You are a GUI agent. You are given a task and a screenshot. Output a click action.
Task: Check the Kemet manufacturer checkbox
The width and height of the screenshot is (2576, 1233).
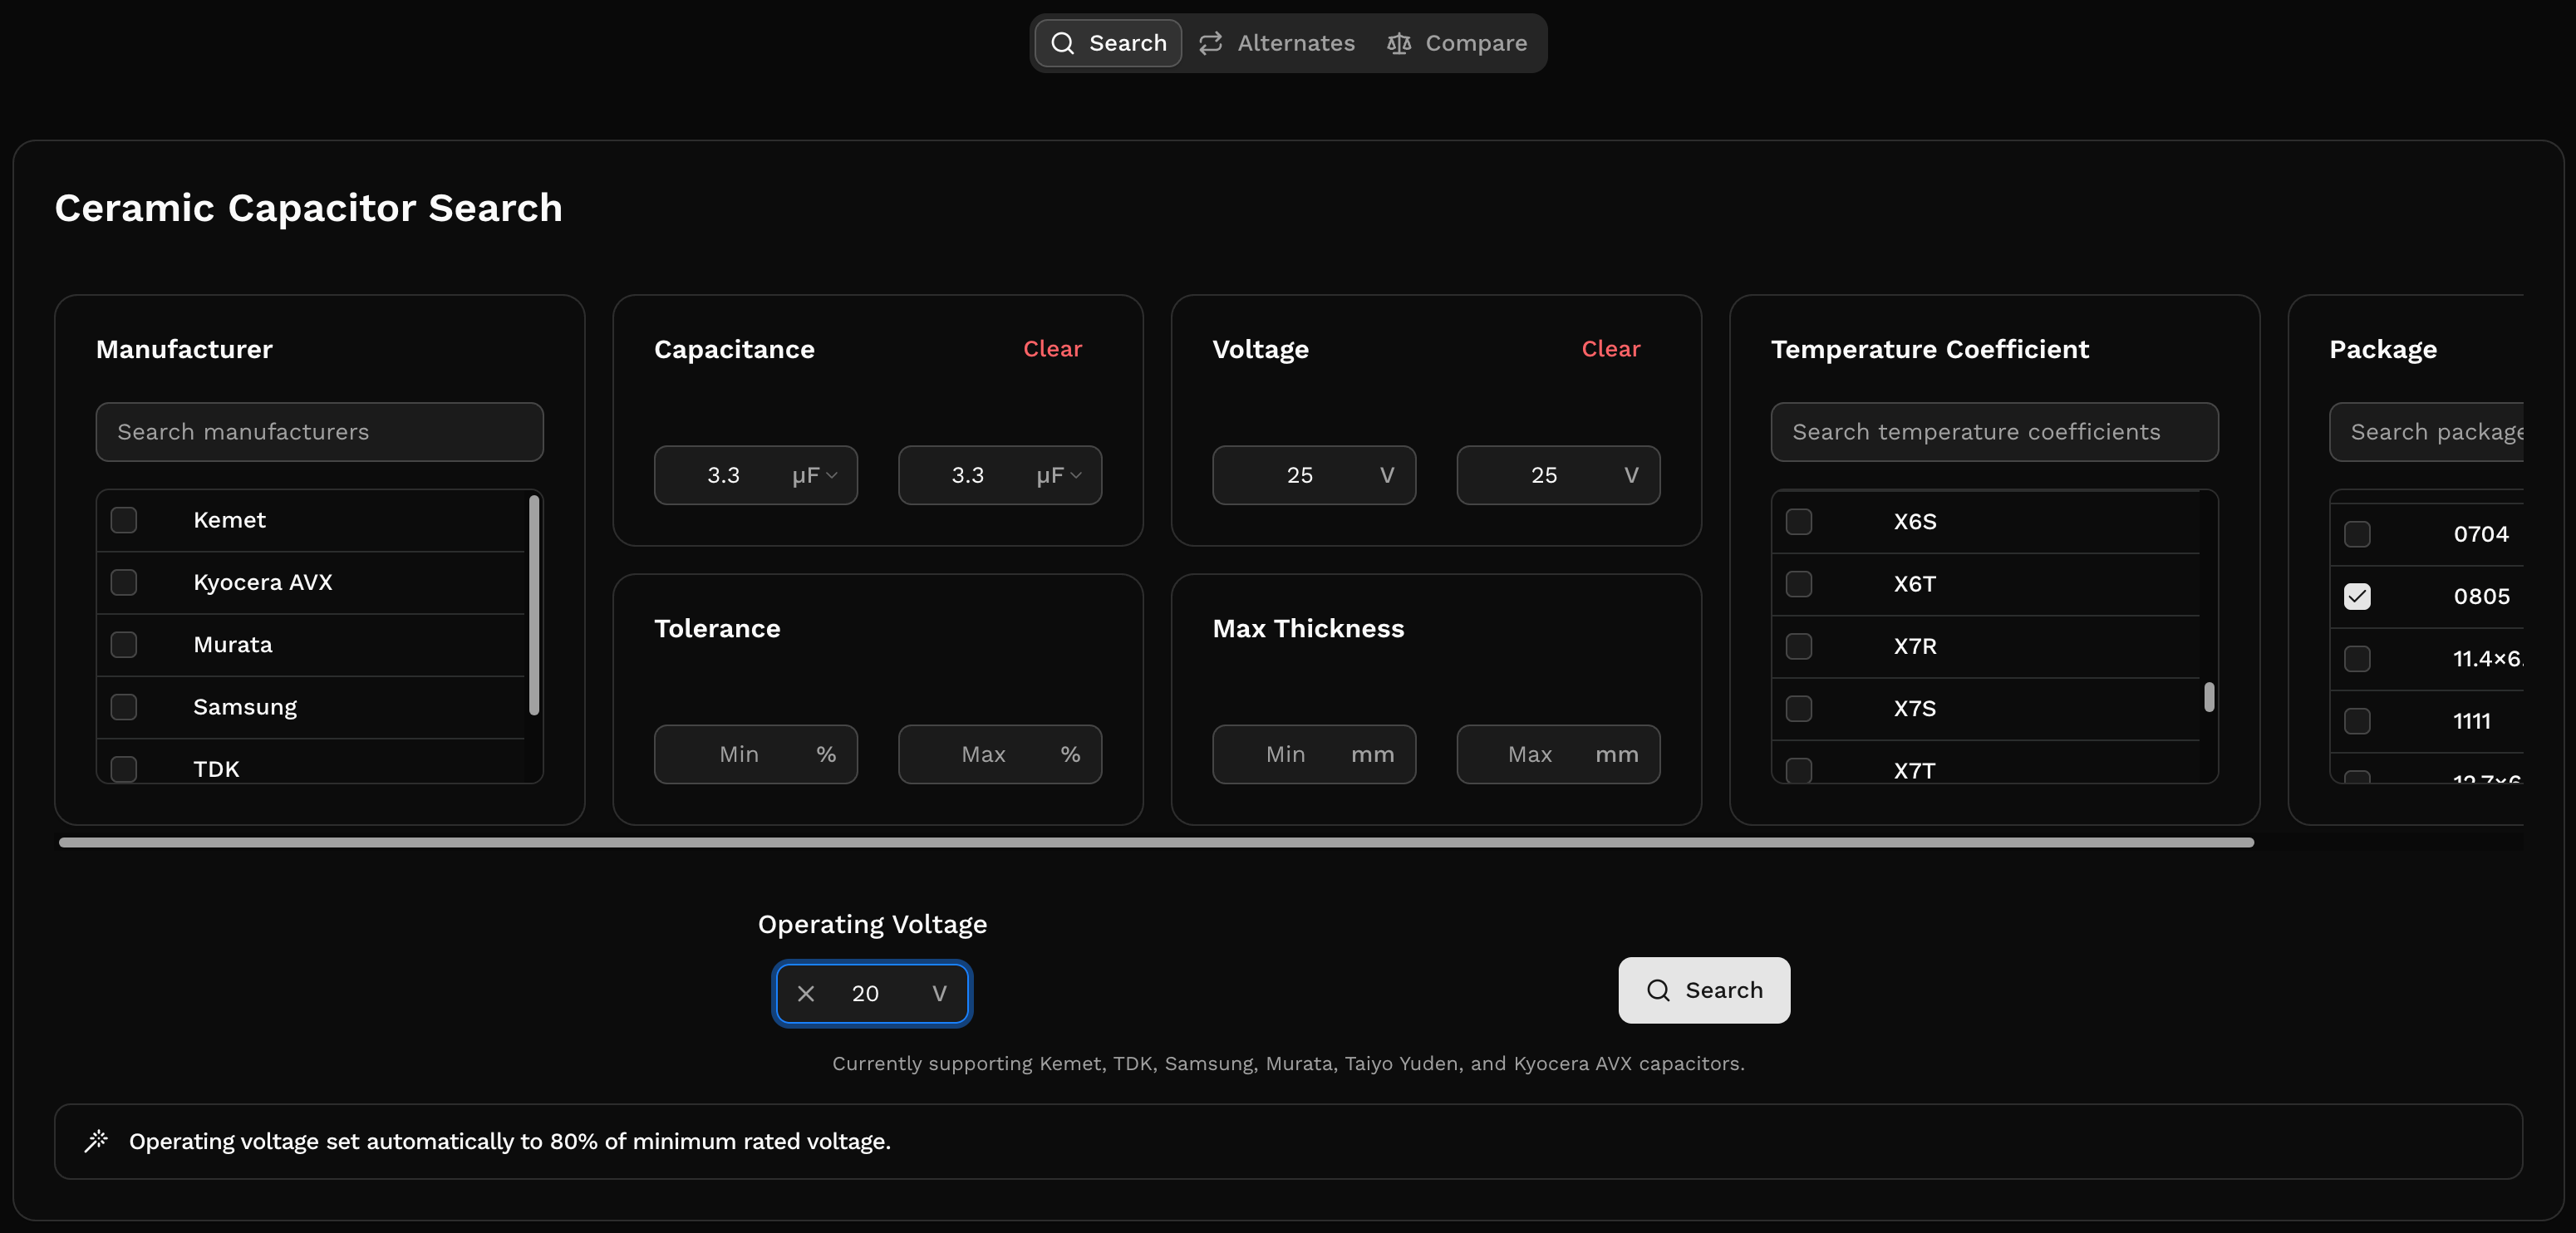point(124,520)
